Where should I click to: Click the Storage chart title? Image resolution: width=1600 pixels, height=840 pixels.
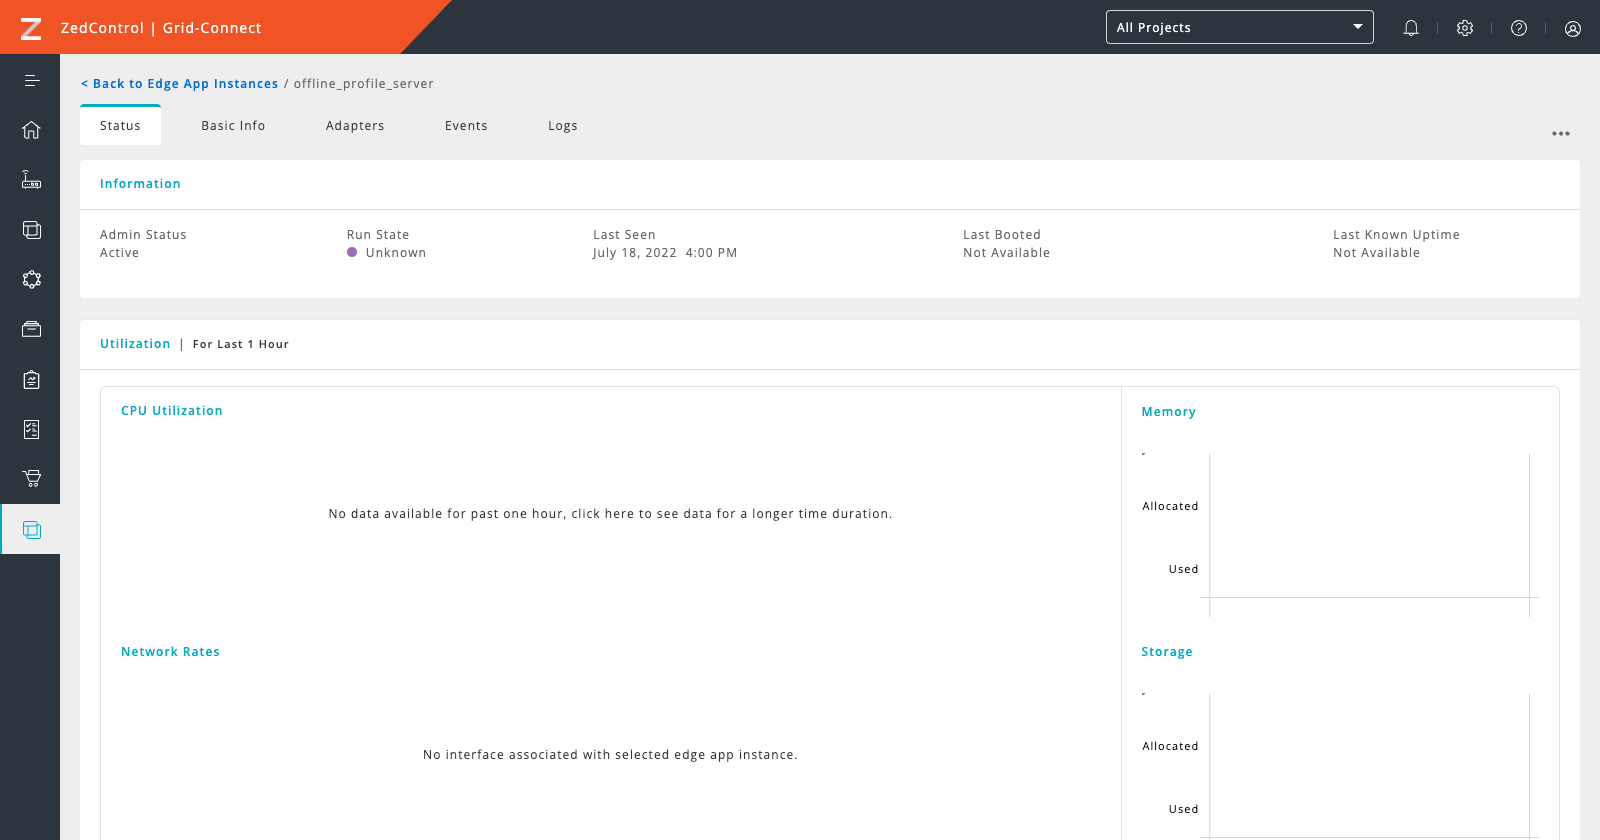point(1167,652)
